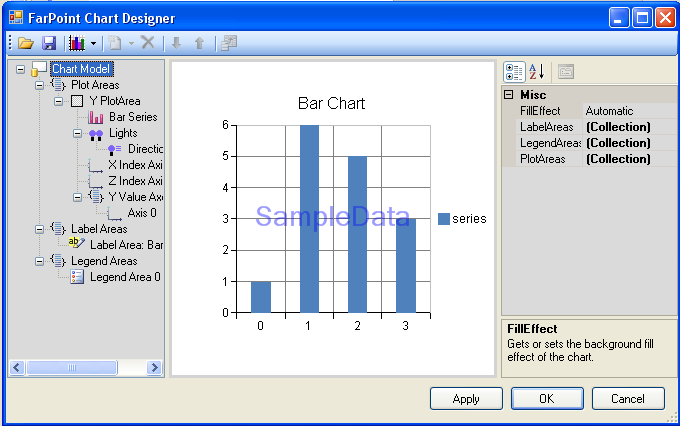Open a chart file via folder icon

click(26, 43)
